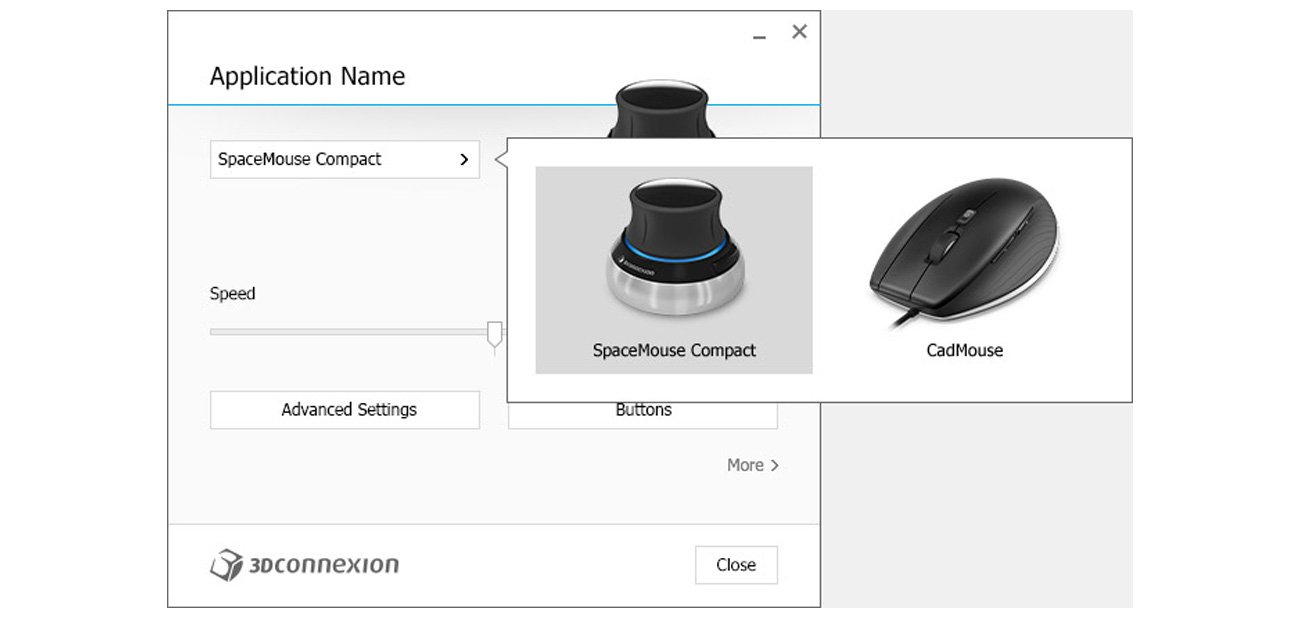Open Advanced Settings
This screenshot has width=1300, height=621.
[344, 410]
